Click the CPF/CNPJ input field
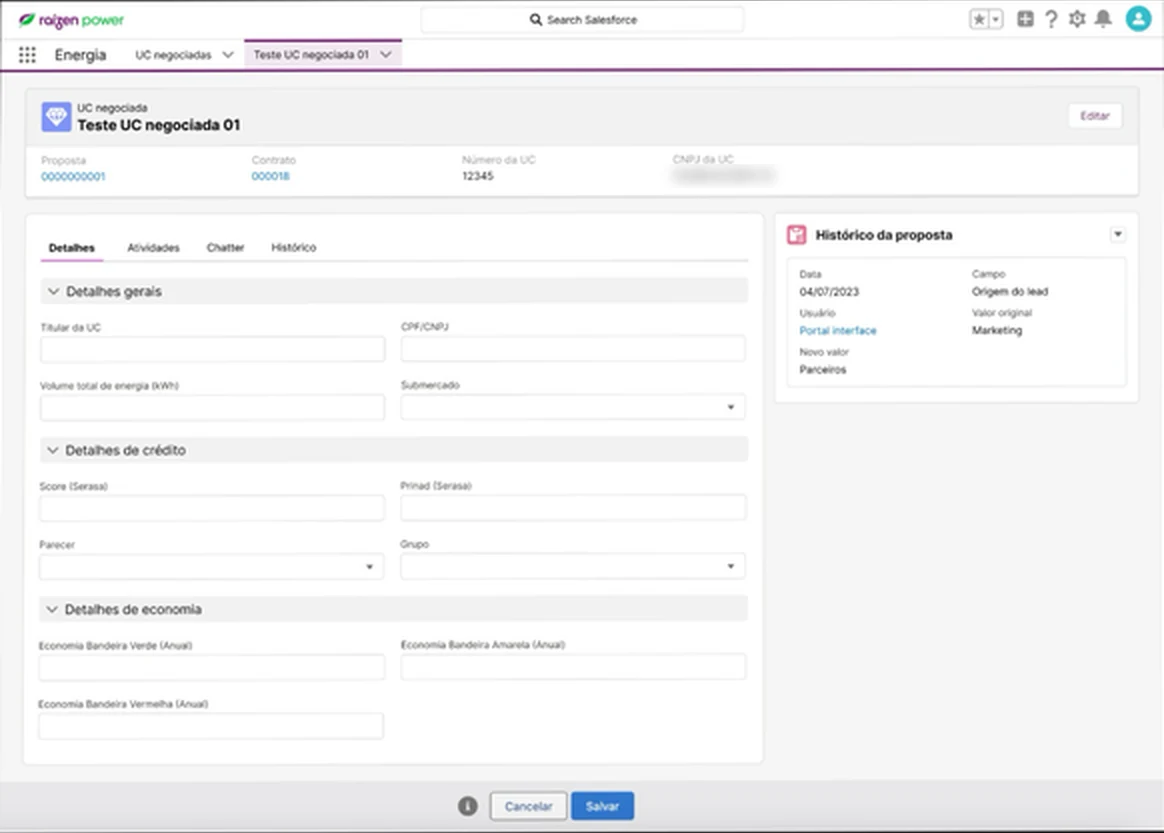Screen dimensions: 1164x833 click(573, 349)
